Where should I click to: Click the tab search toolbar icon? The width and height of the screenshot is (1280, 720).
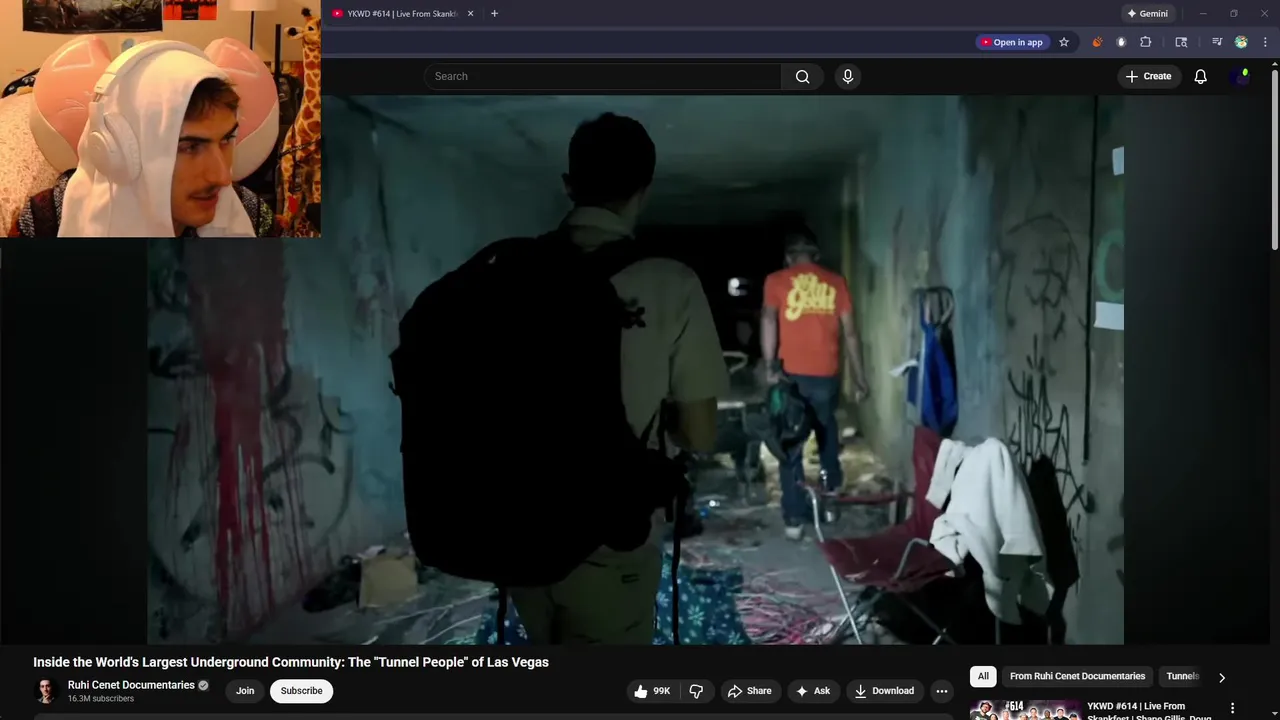pos(1181,42)
